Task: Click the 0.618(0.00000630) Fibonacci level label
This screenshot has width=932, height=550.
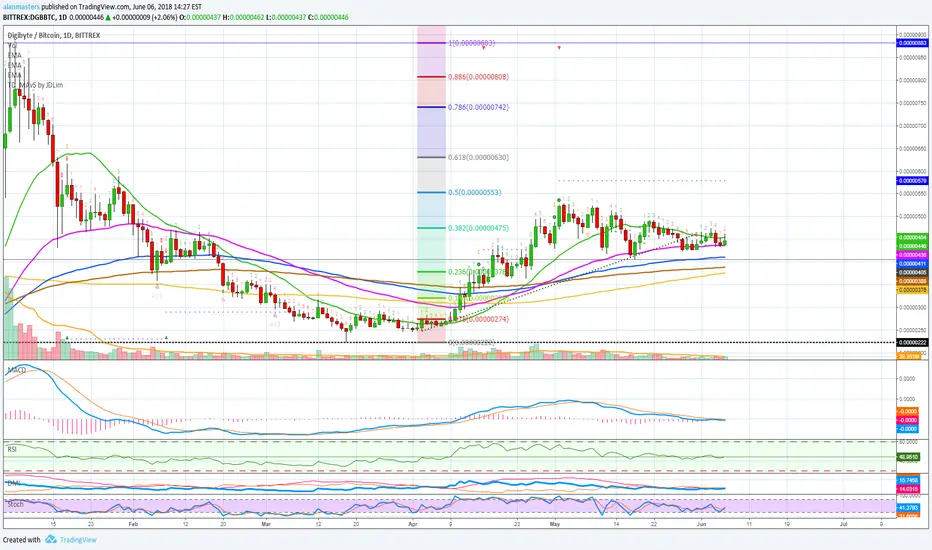Action: click(x=478, y=158)
